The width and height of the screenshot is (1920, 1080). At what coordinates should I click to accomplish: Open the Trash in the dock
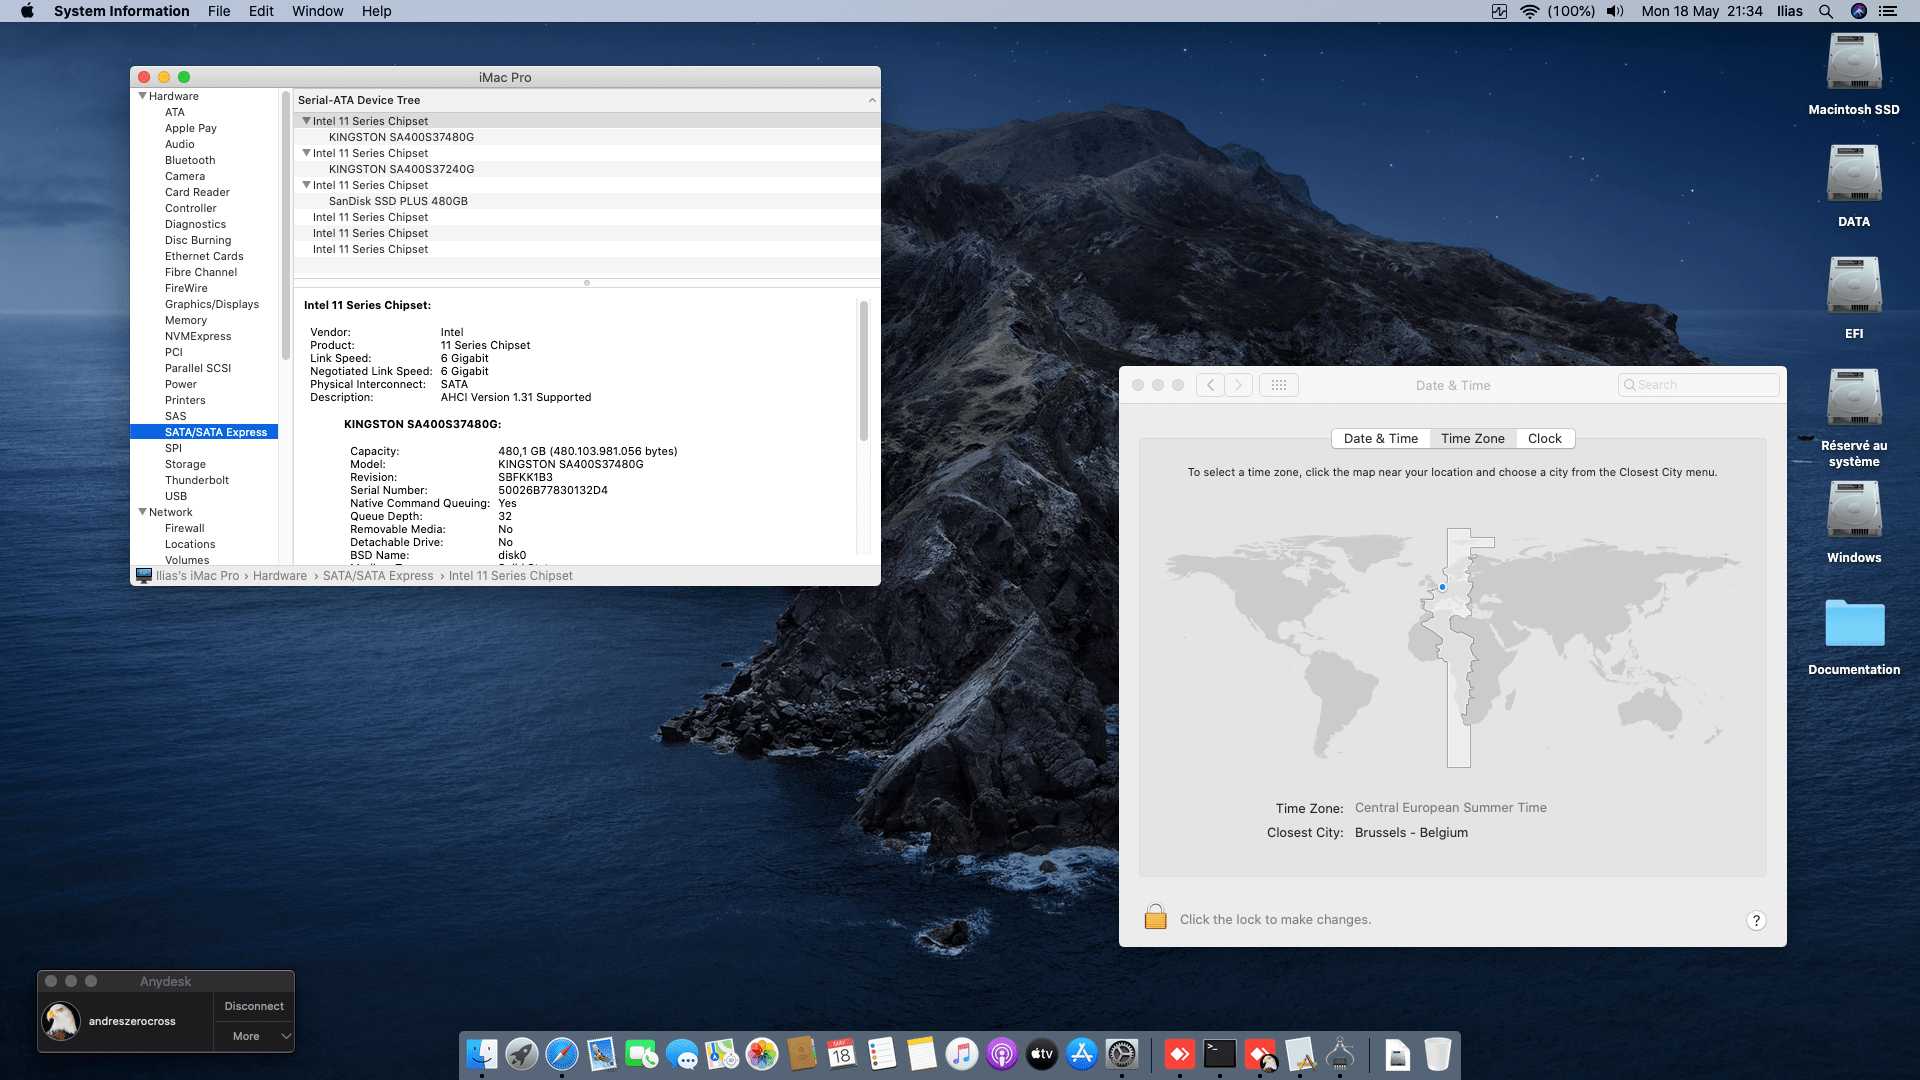[1438, 1054]
